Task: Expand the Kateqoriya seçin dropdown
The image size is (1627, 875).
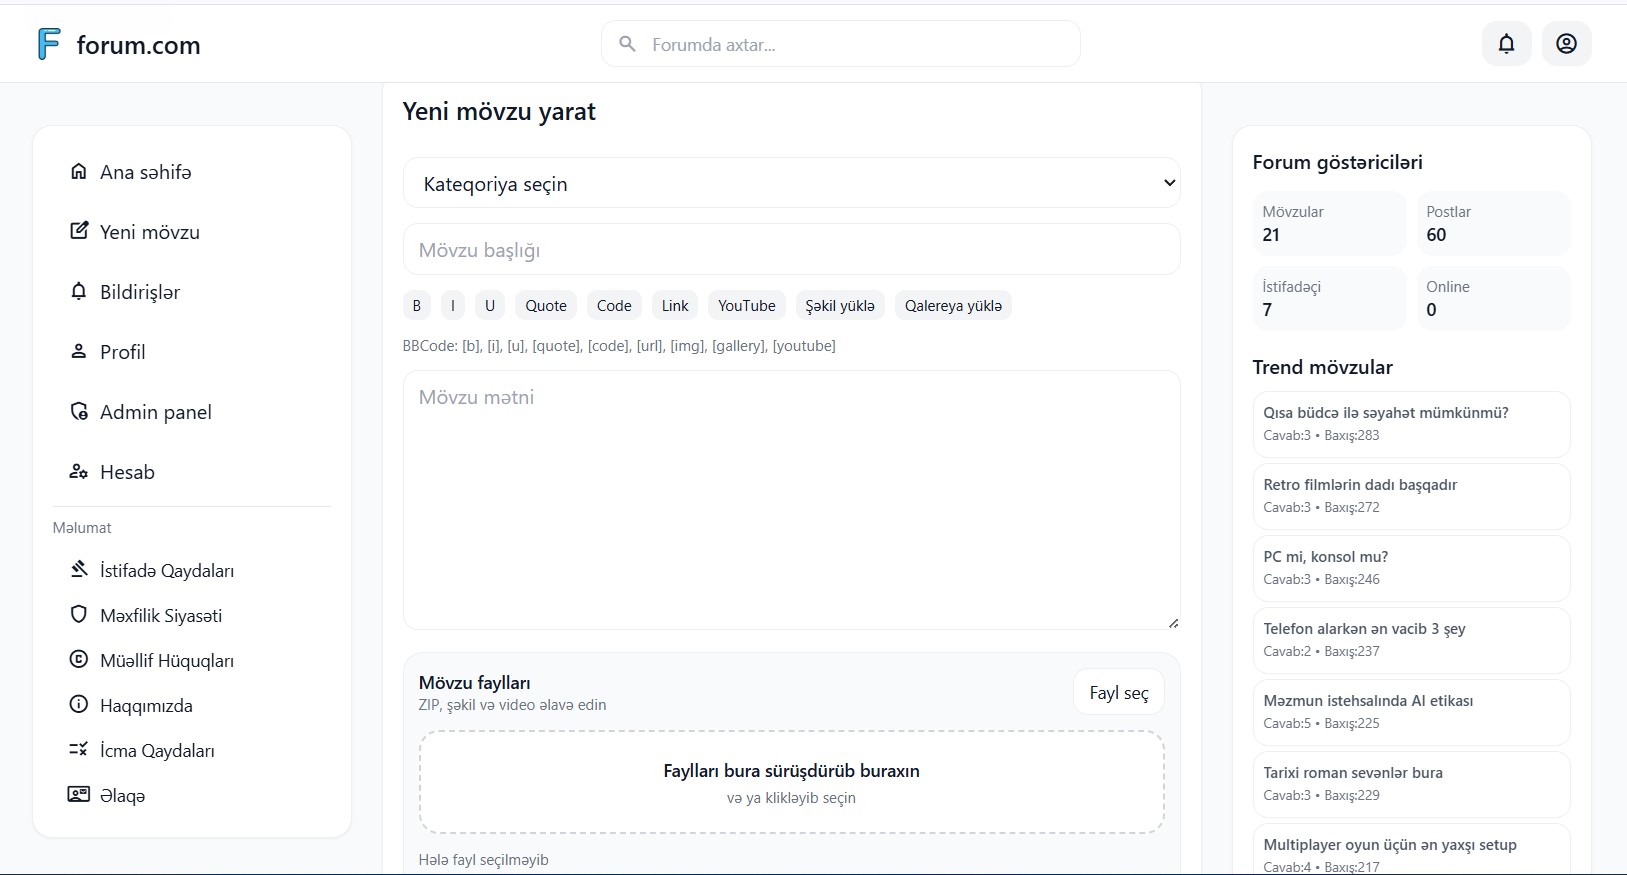Action: coord(791,183)
